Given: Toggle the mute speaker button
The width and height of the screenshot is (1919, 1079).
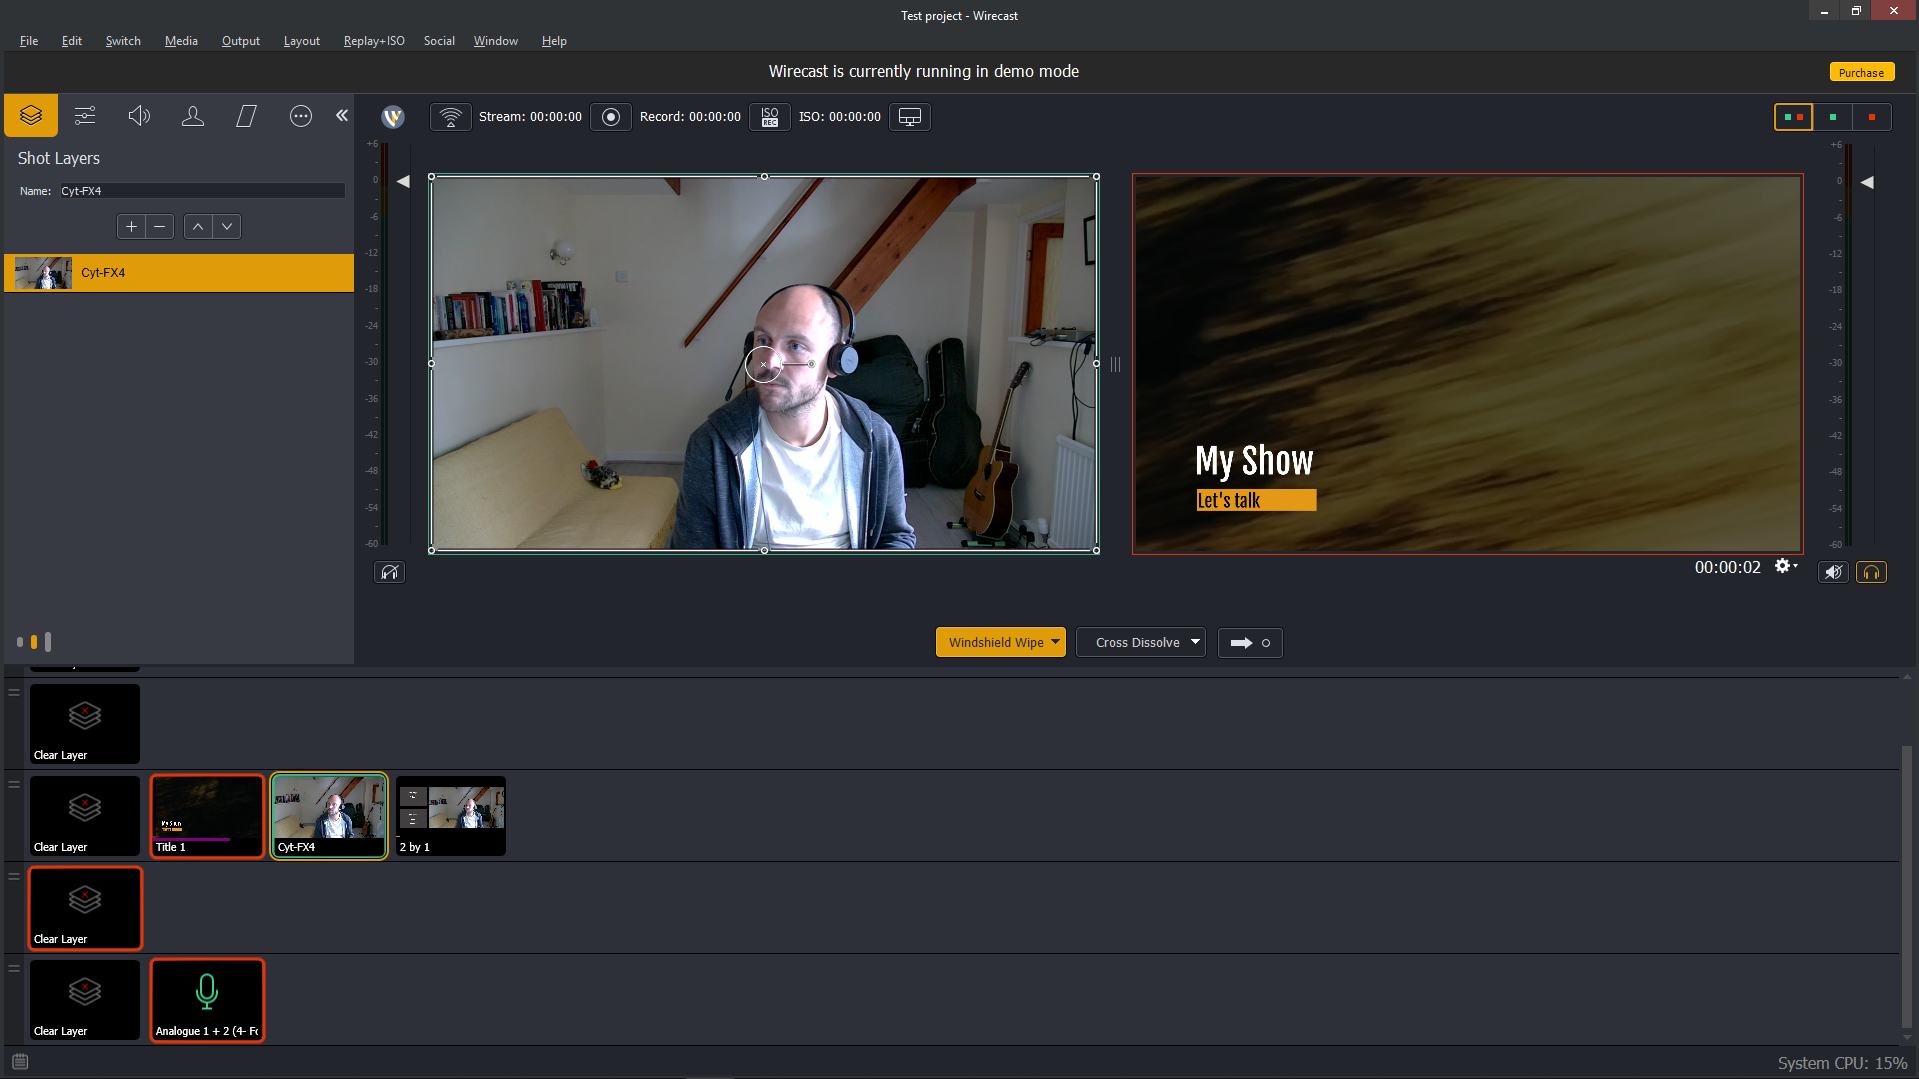Looking at the screenshot, I should coord(1833,572).
